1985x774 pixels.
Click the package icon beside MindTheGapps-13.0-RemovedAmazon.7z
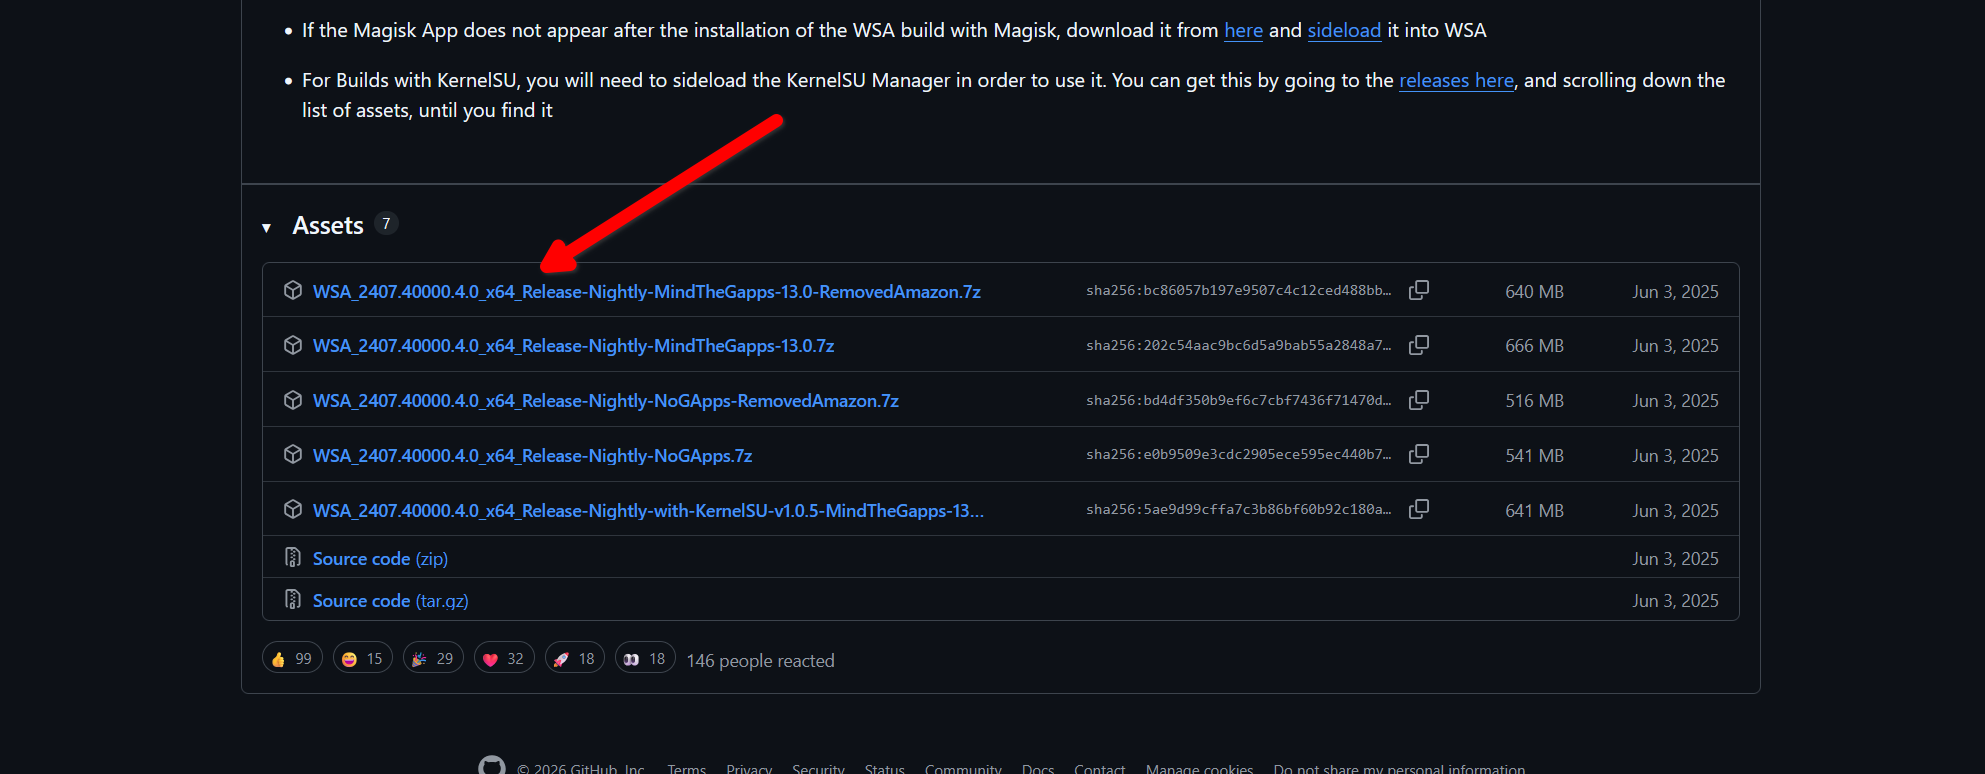click(293, 290)
